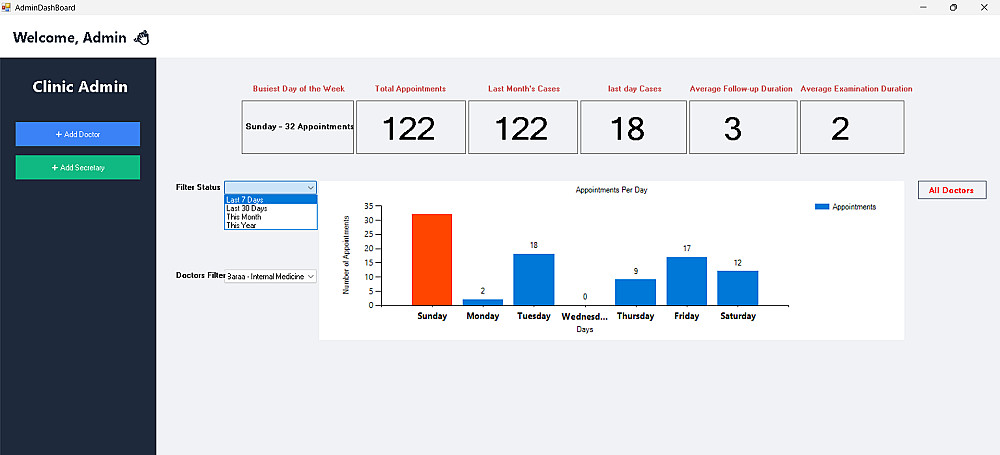Click Average Examination Duration value 2
The height and width of the screenshot is (455, 1000).
click(x=841, y=129)
